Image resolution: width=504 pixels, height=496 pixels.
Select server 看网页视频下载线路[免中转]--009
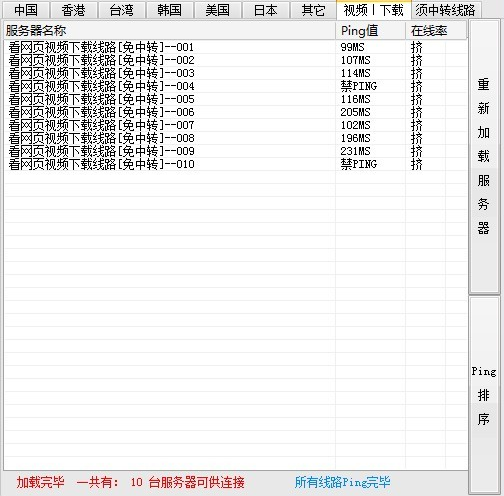coord(101,151)
